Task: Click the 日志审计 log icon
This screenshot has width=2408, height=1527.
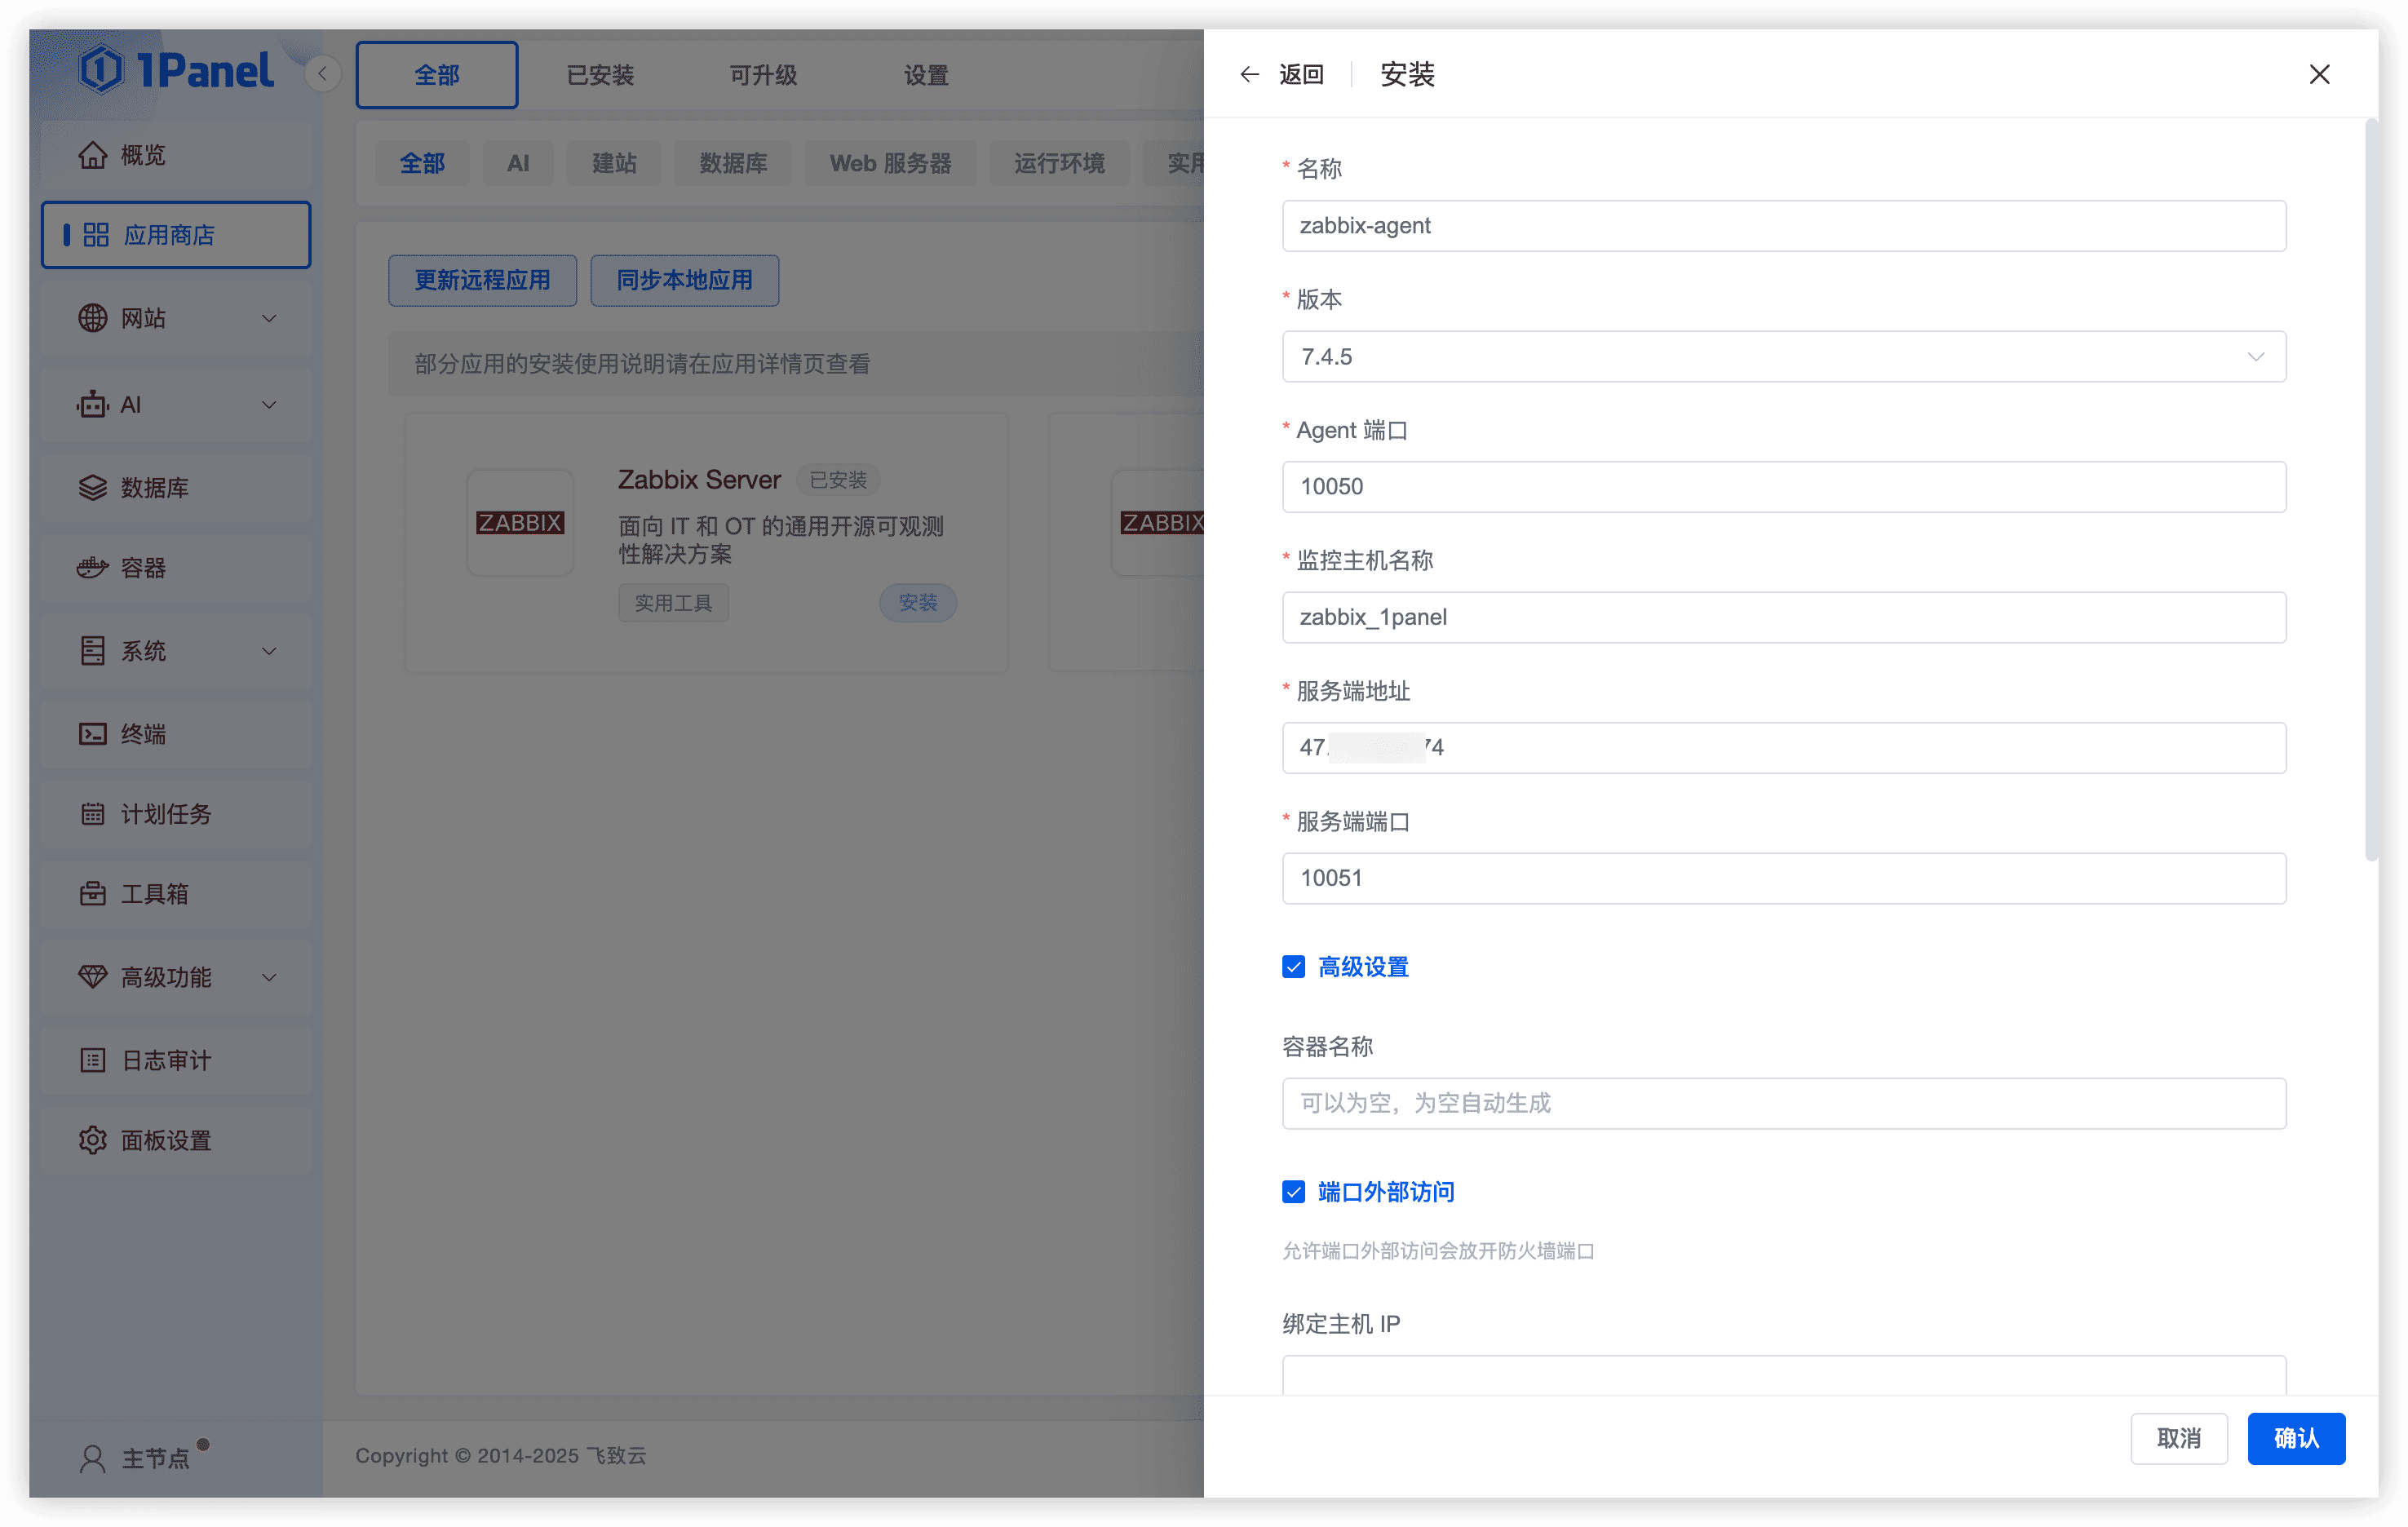Action: pyautogui.click(x=93, y=1060)
